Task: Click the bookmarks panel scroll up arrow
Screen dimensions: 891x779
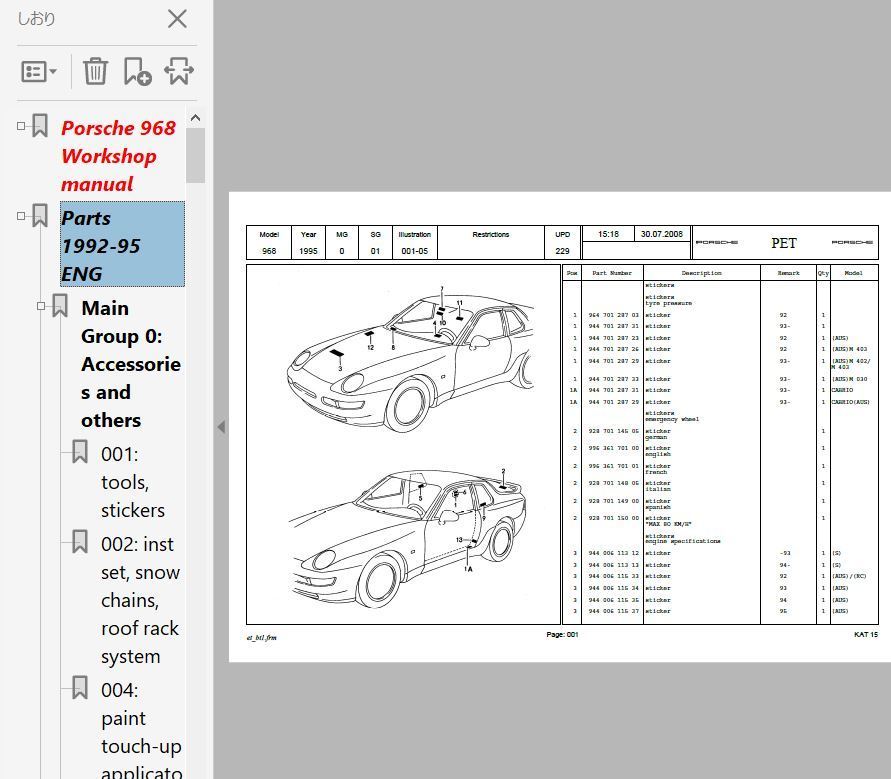Action: click(195, 118)
